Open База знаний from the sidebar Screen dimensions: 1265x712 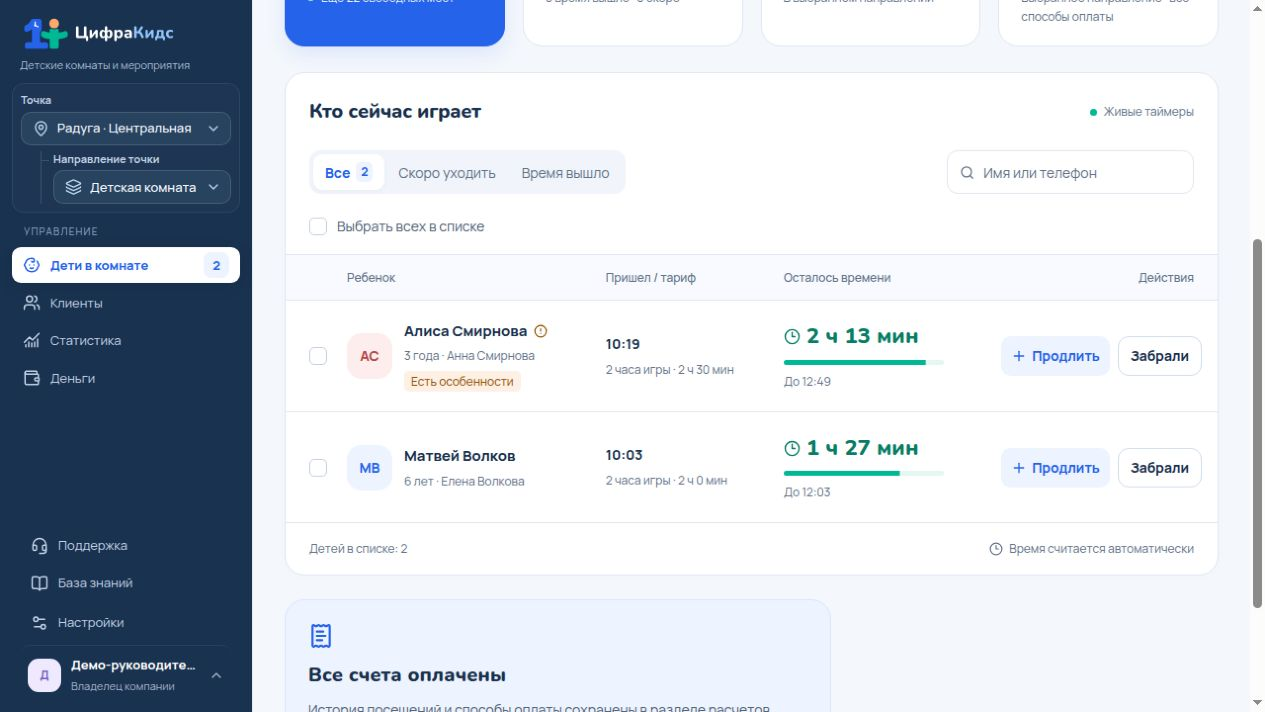126,583
